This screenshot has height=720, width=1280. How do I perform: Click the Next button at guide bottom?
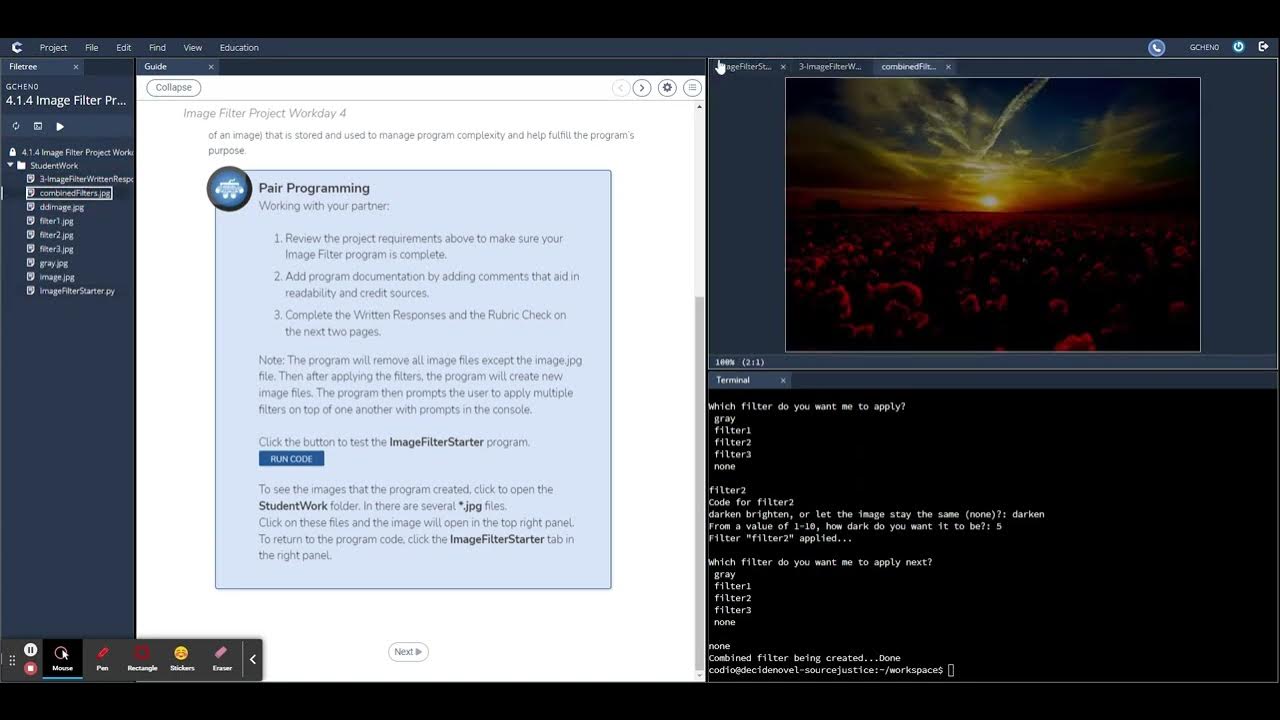click(408, 652)
